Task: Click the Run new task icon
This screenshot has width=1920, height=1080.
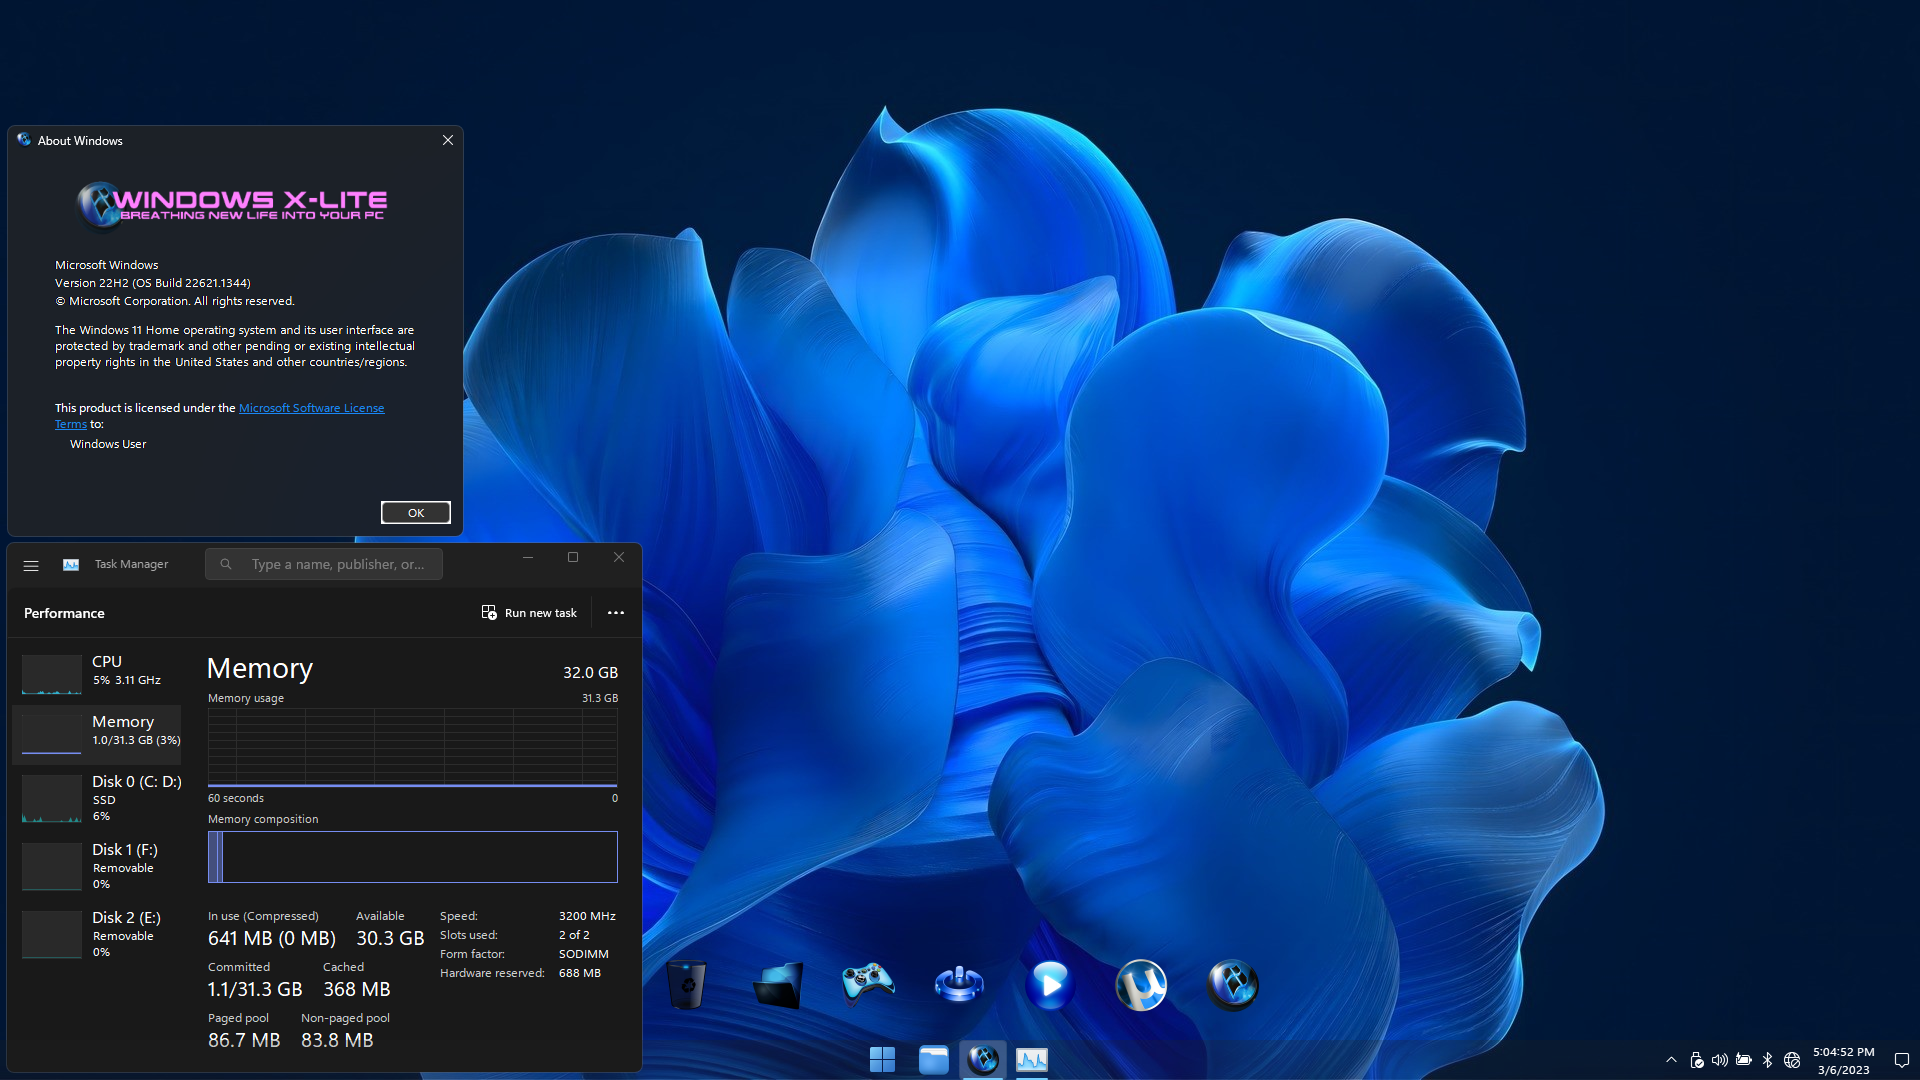Action: point(489,612)
